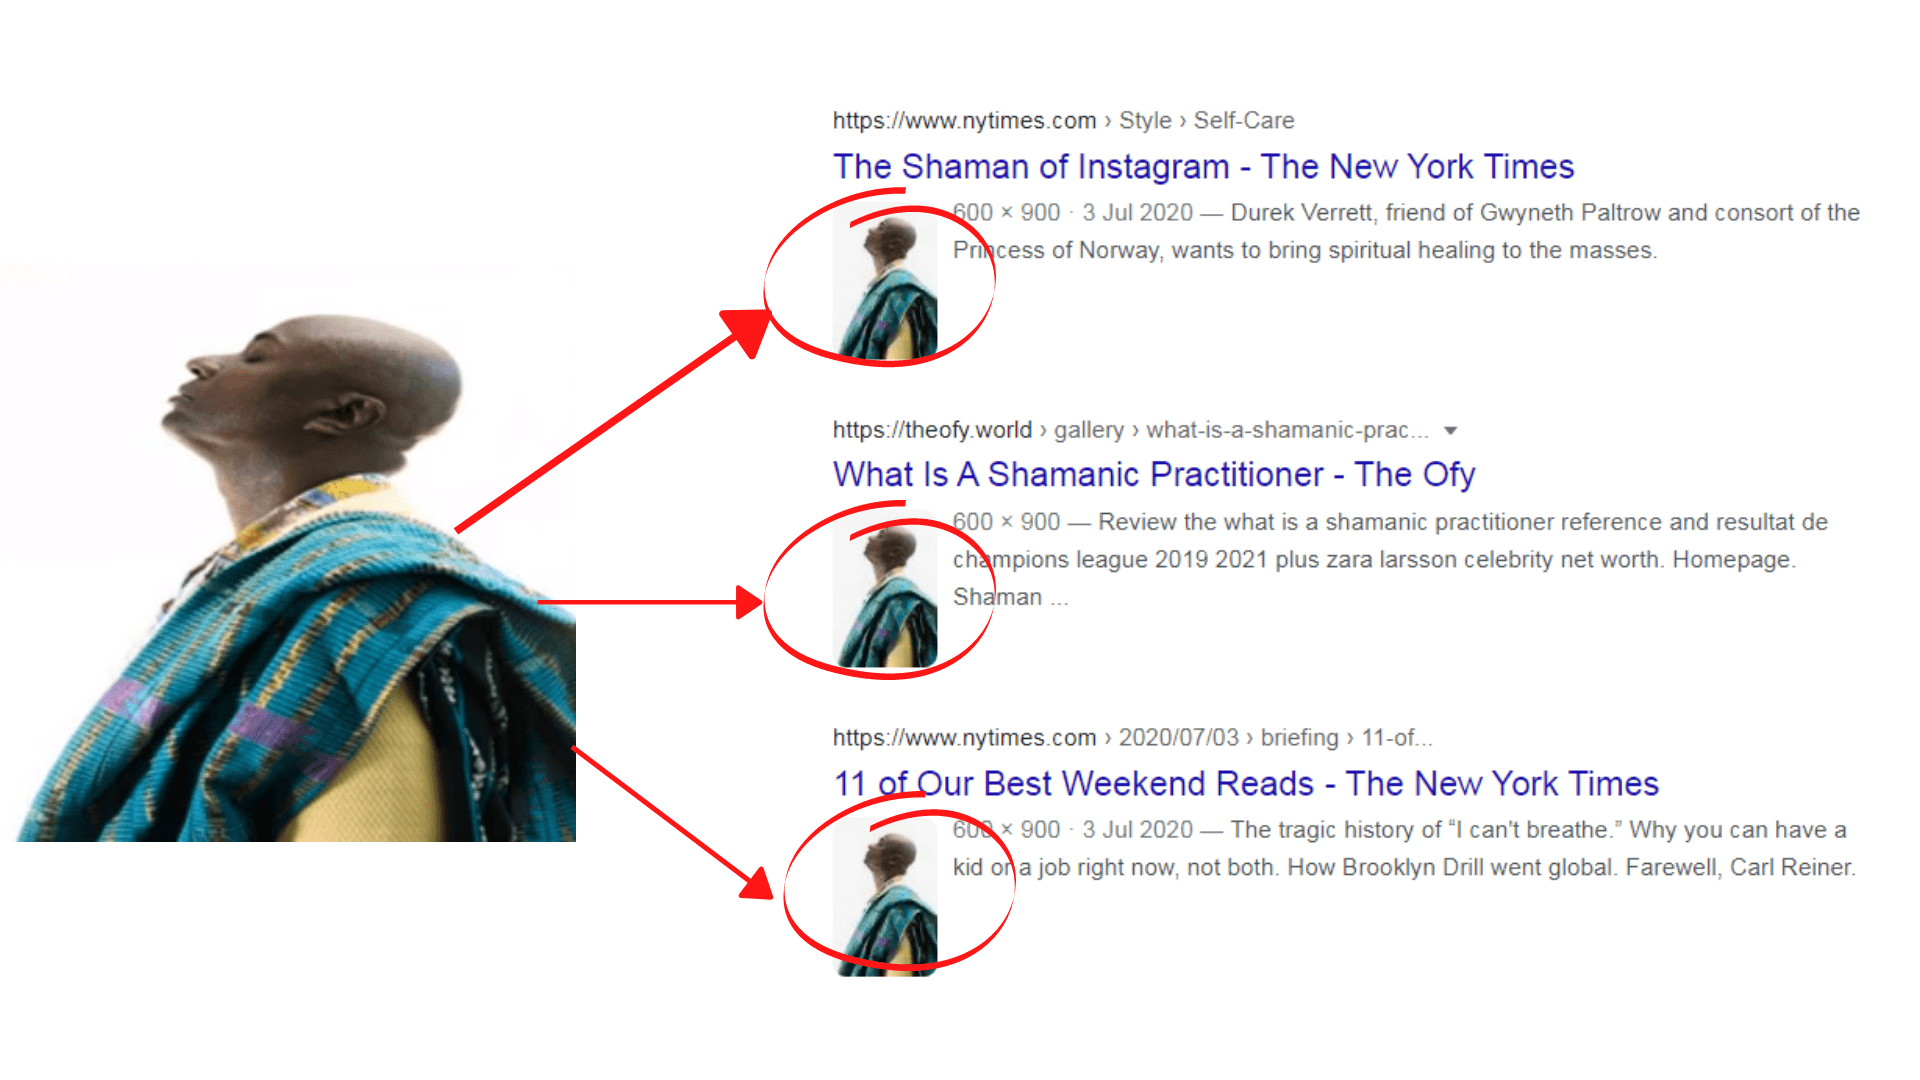Click 'gallery' in the theofy.world breadcrumb
The image size is (1920, 1080).
click(1089, 430)
